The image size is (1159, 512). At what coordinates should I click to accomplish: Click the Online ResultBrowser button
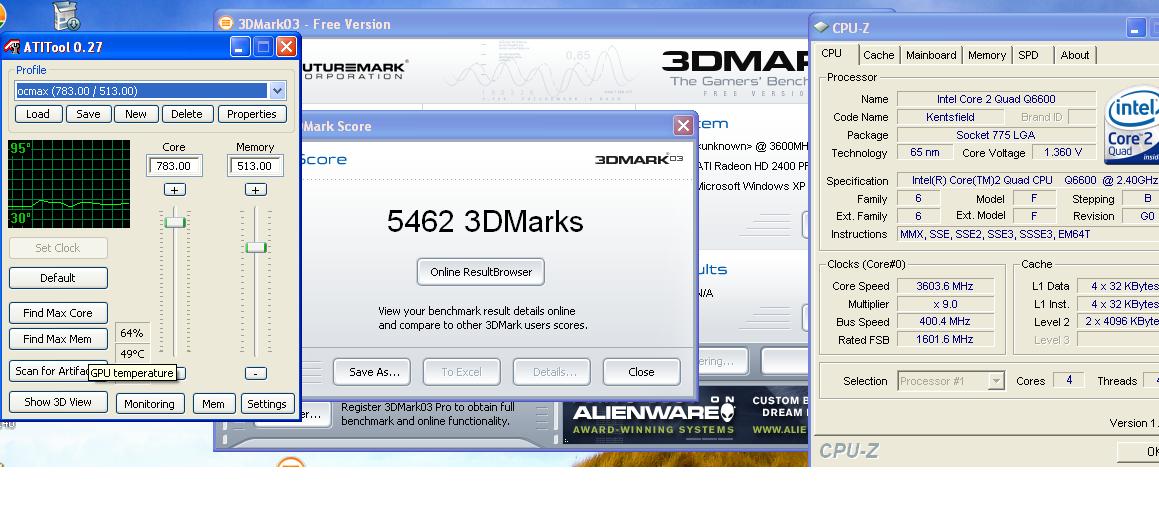[x=481, y=272]
